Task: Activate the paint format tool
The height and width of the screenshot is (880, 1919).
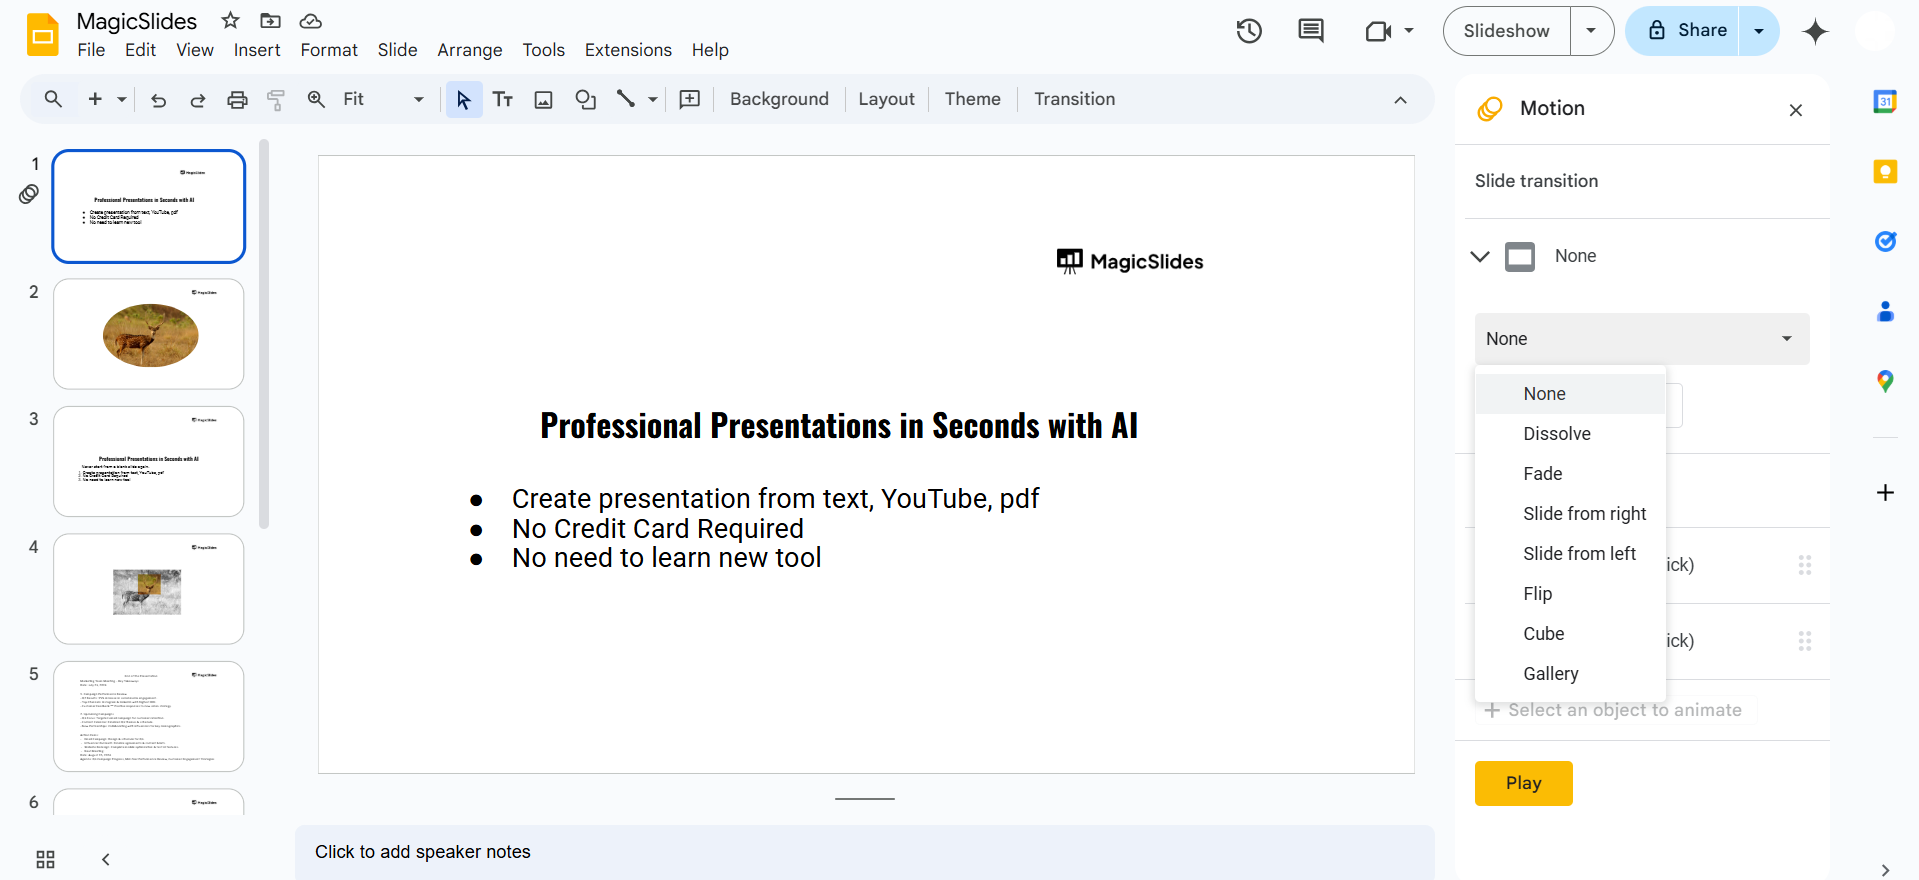Action: 276,99
